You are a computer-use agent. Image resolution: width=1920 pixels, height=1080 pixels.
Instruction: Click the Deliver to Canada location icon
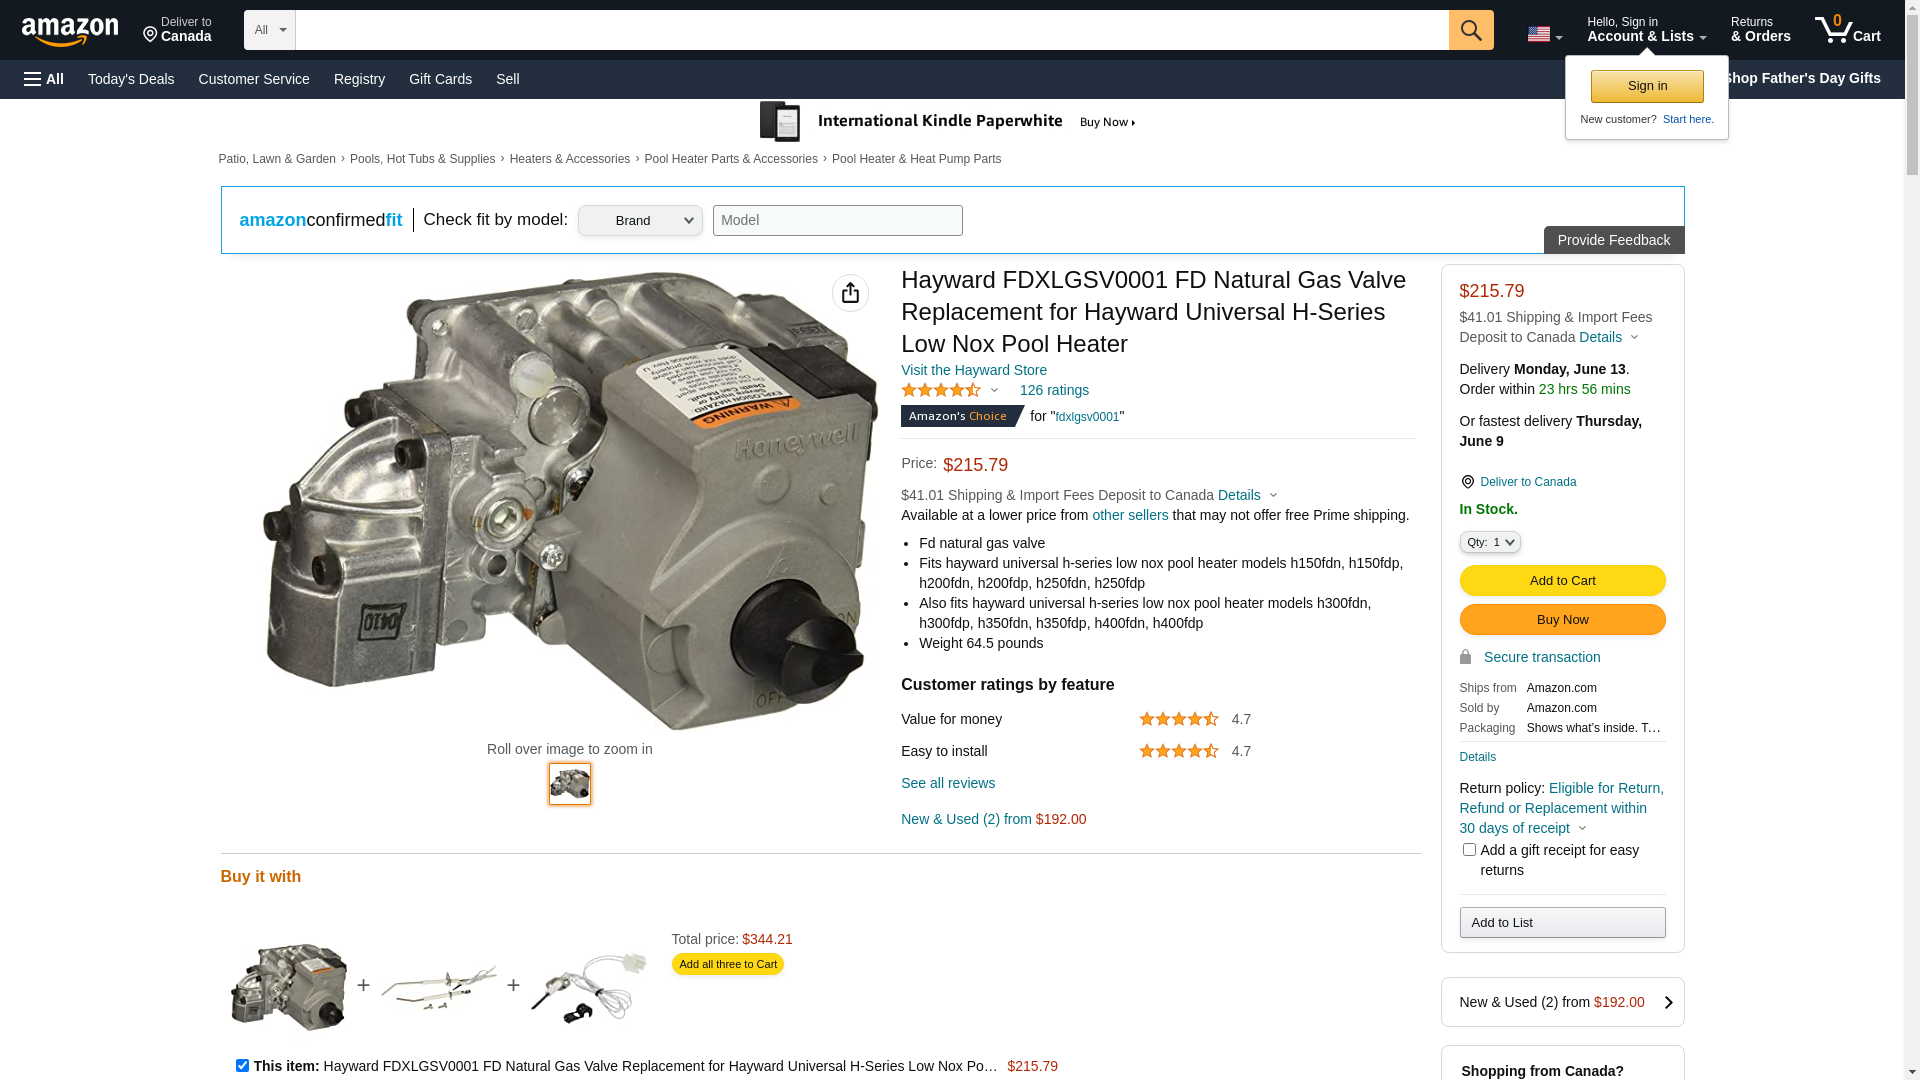(x=151, y=35)
